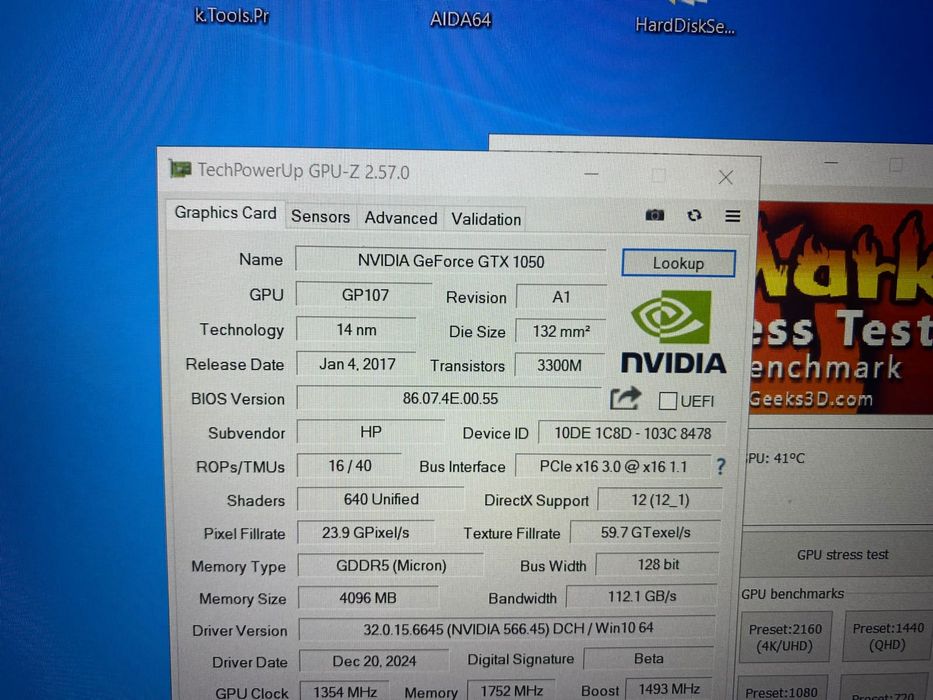Switch to the Advanced tab
This screenshot has height=700, width=933.
(400, 218)
